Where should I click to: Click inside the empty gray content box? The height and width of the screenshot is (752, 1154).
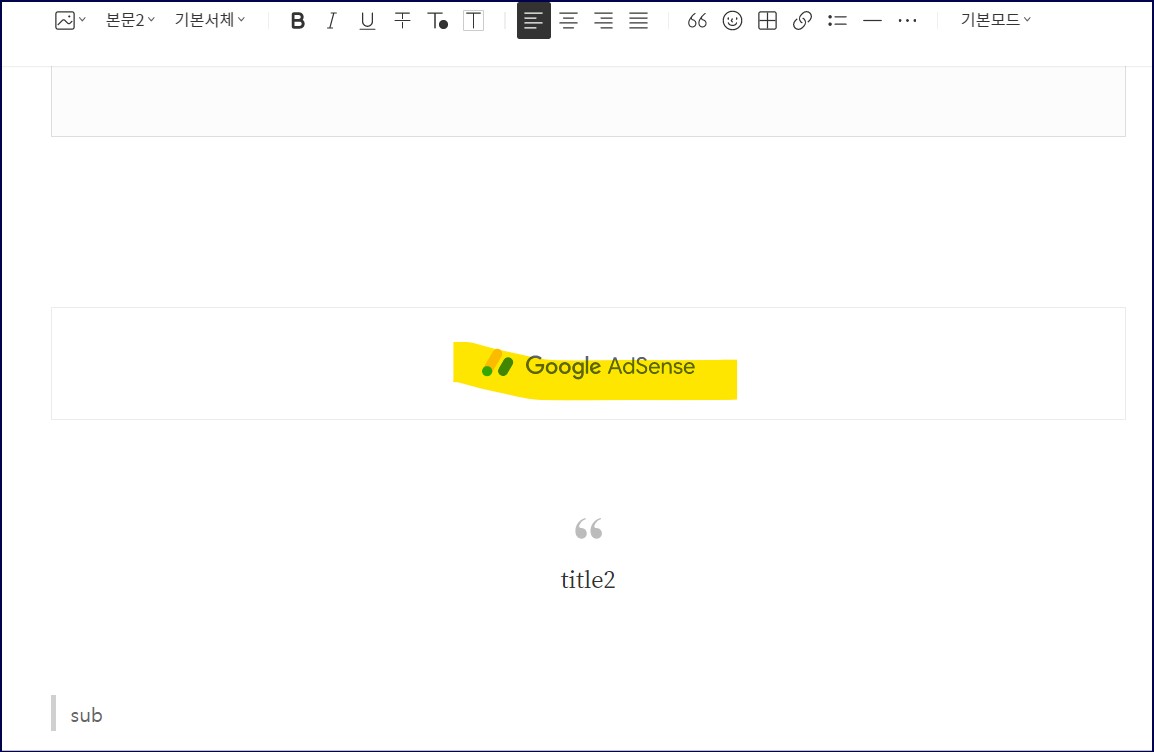coord(588,101)
